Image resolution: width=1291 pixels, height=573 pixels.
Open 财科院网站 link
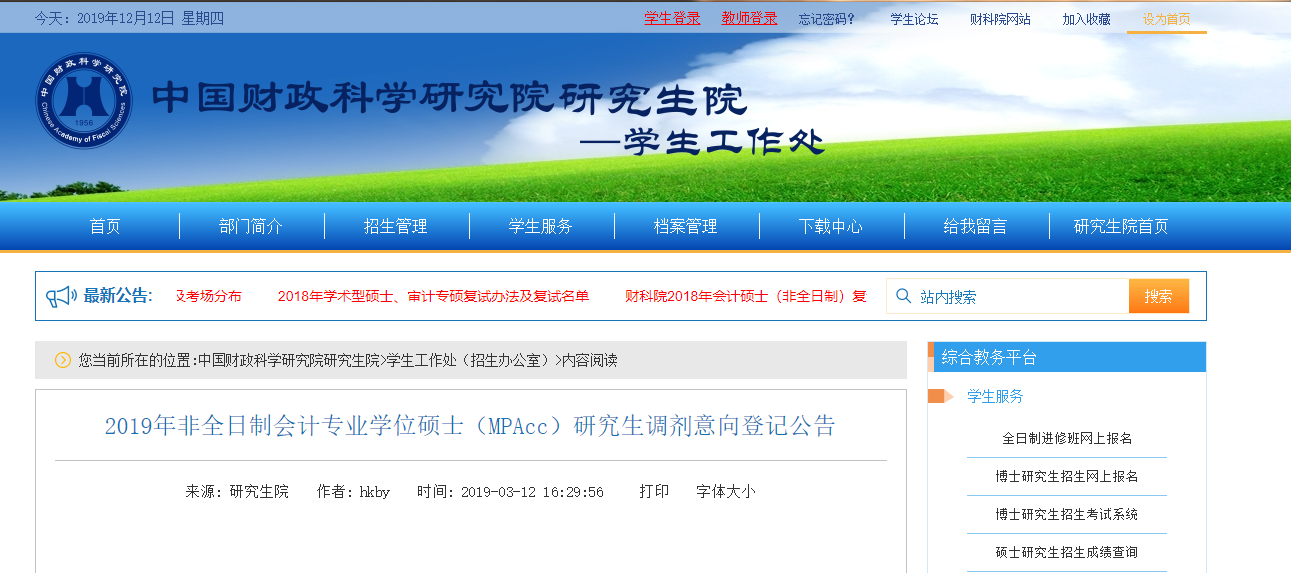(1000, 19)
